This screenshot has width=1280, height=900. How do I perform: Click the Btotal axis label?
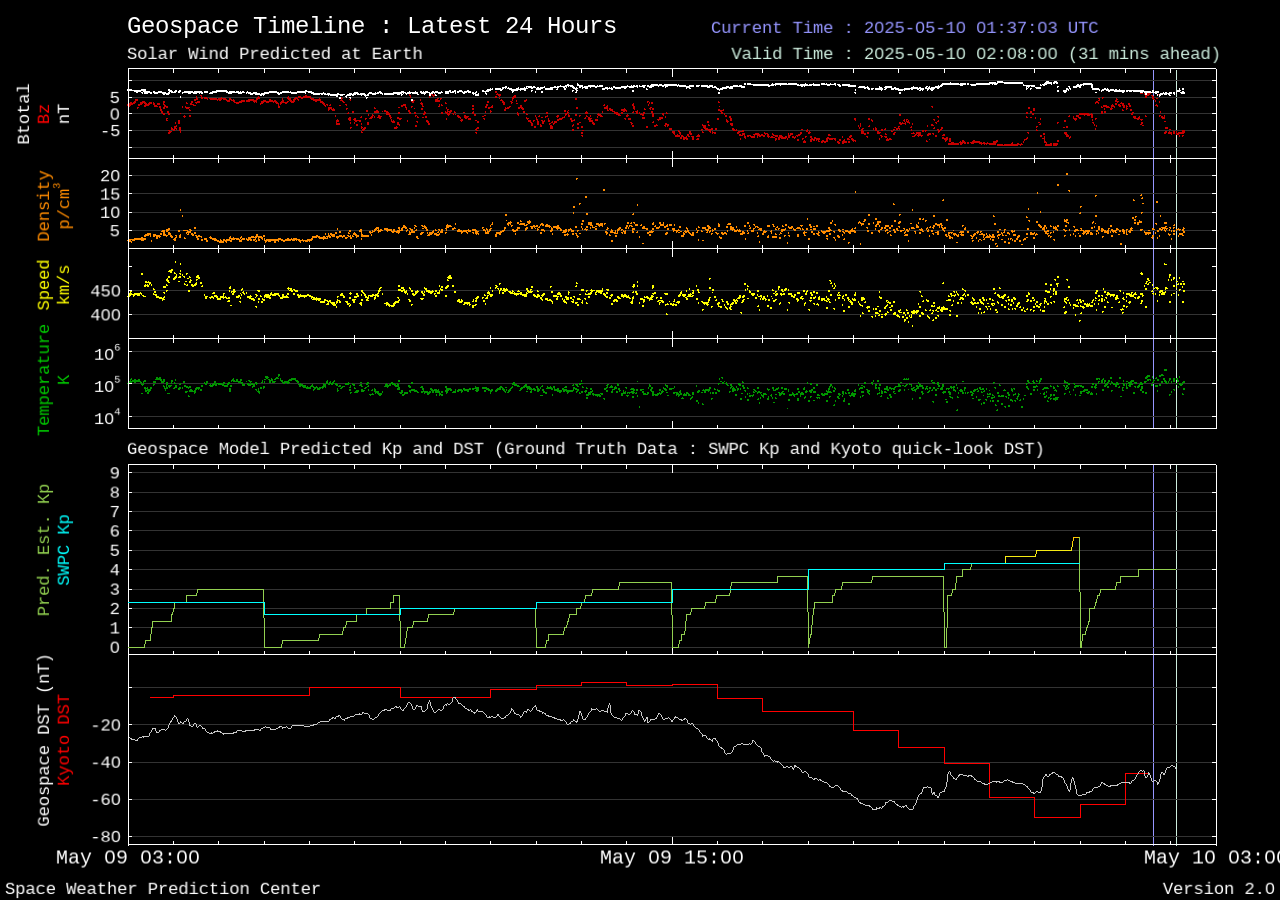click(25, 114)
